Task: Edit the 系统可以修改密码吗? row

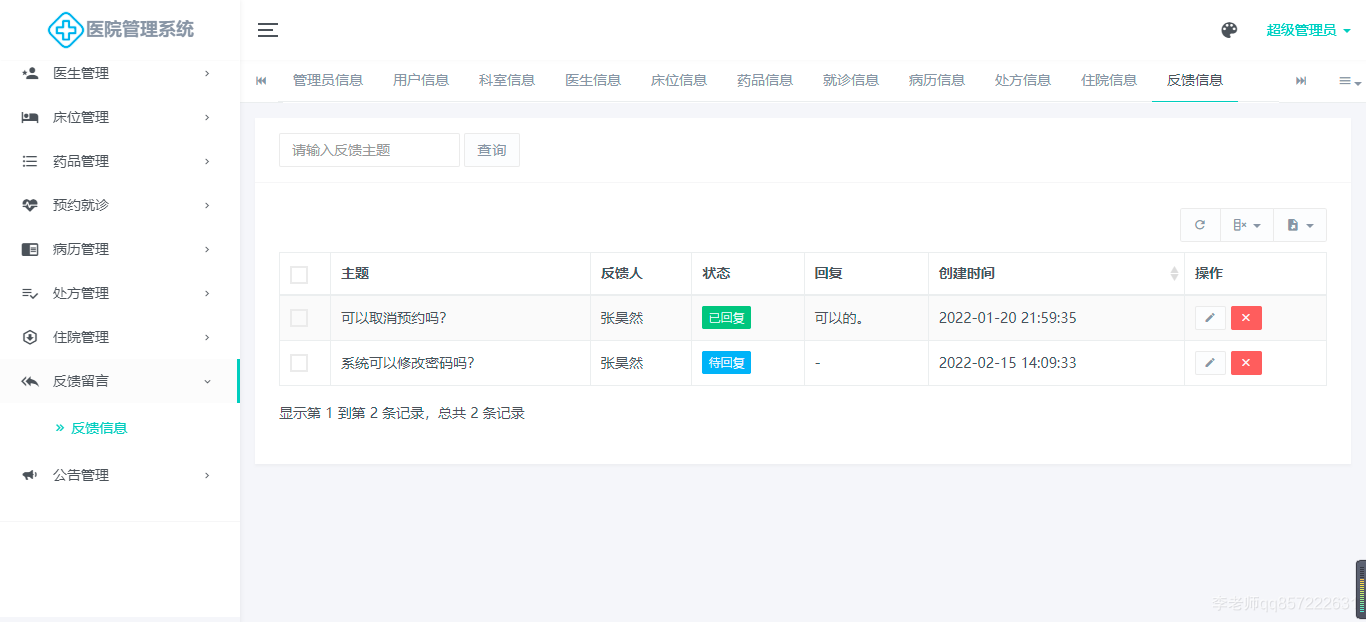Action: [1210, 363]
